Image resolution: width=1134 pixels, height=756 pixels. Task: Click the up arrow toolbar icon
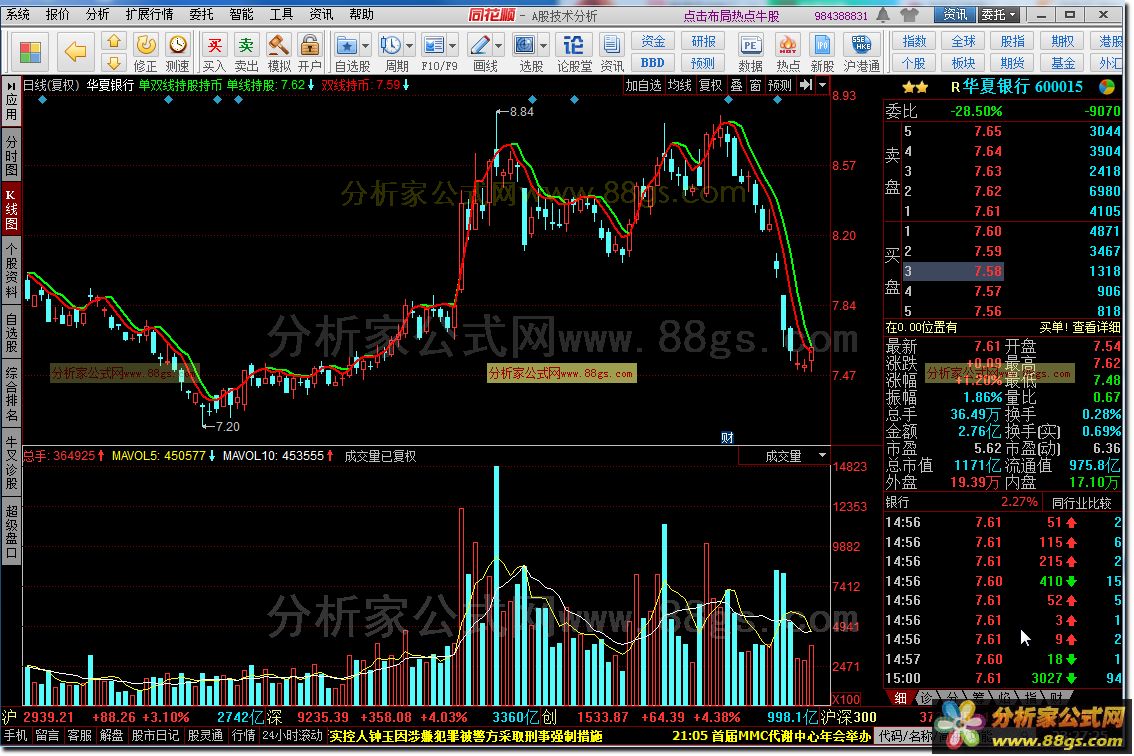tap(114, 41)
